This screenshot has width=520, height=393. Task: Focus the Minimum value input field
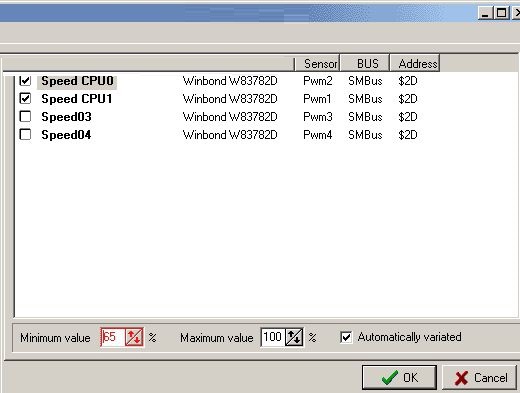(x=113, y=337)
